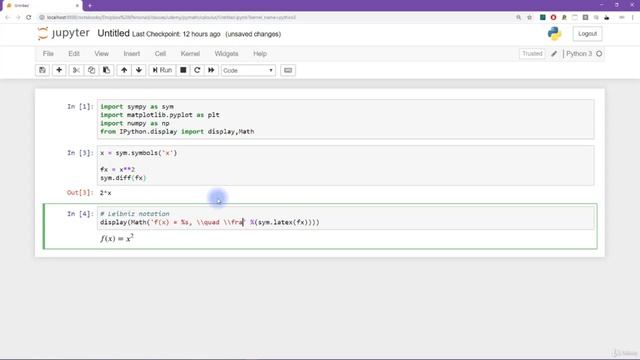Image resolution: width=640 pixels, height=360 pixels.
Task: Click the zoom magnifier icon in address bar
Action: point(518,18)
